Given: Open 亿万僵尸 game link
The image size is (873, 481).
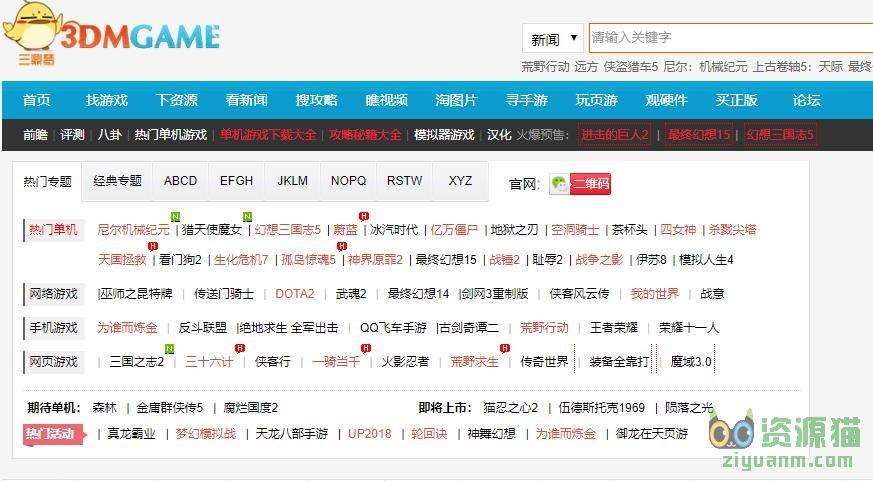Looking at the screenshot, I should [454, 230].
